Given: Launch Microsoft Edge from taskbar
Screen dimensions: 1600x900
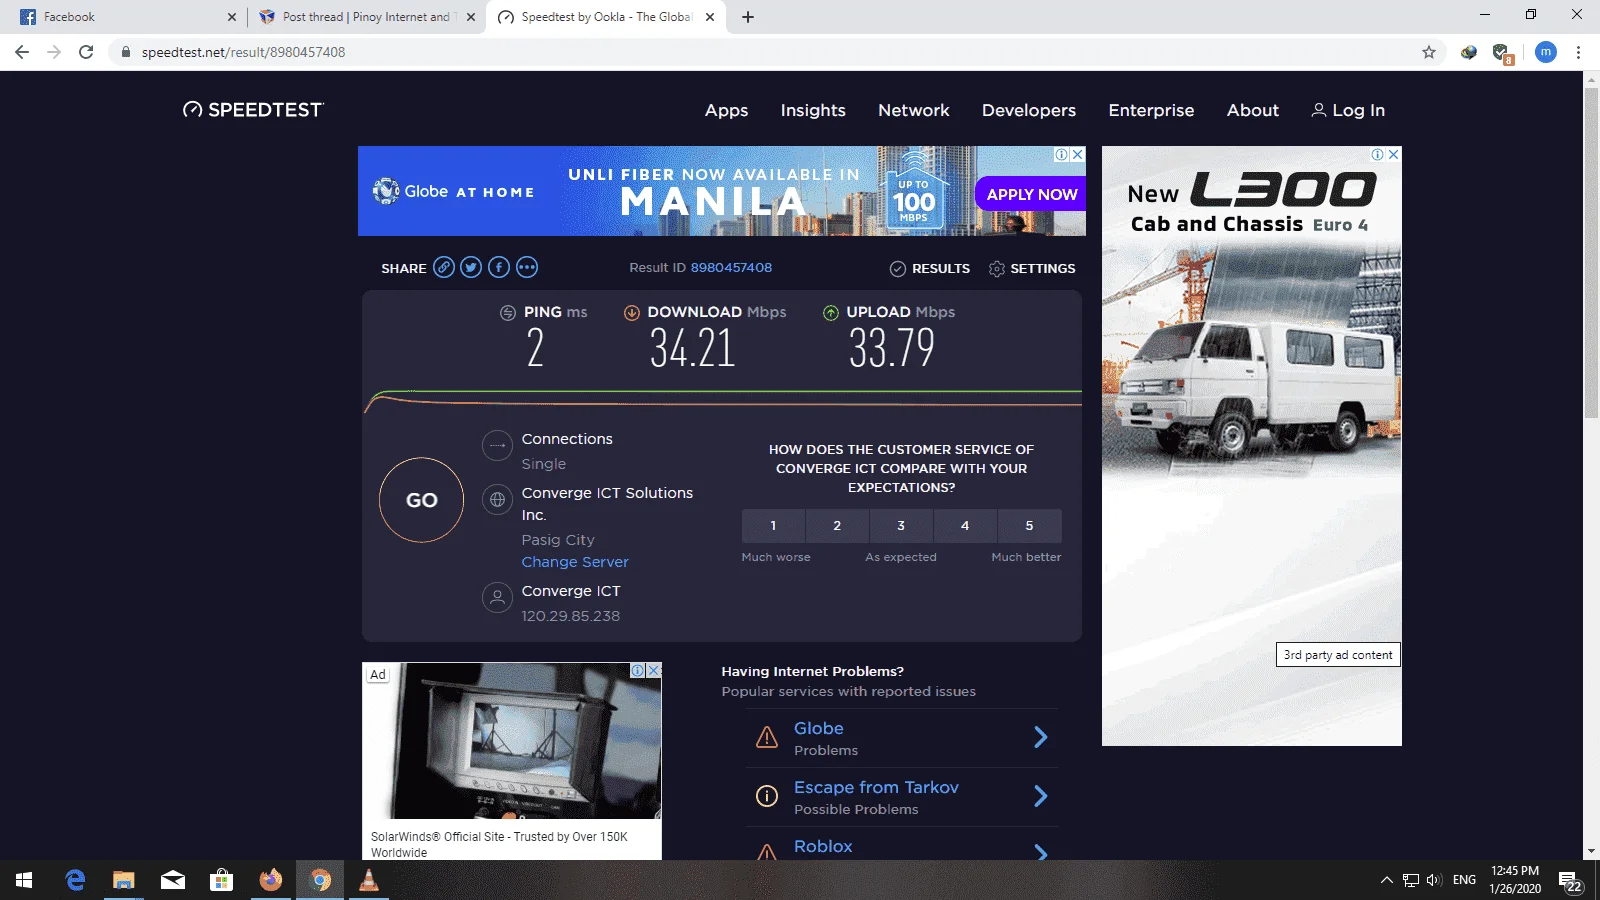Looking at the screenshot, I should 75,880.
